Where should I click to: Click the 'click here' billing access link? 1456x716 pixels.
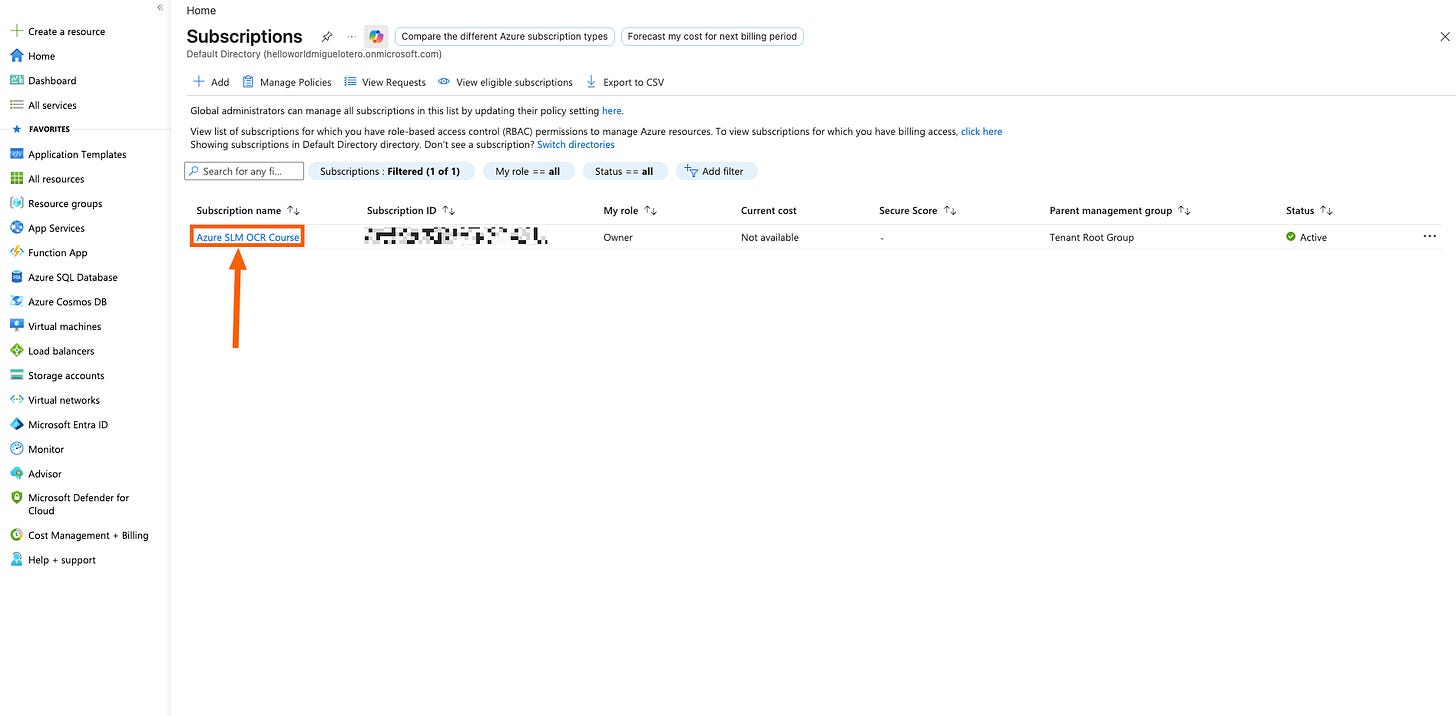tap(981, 131)
